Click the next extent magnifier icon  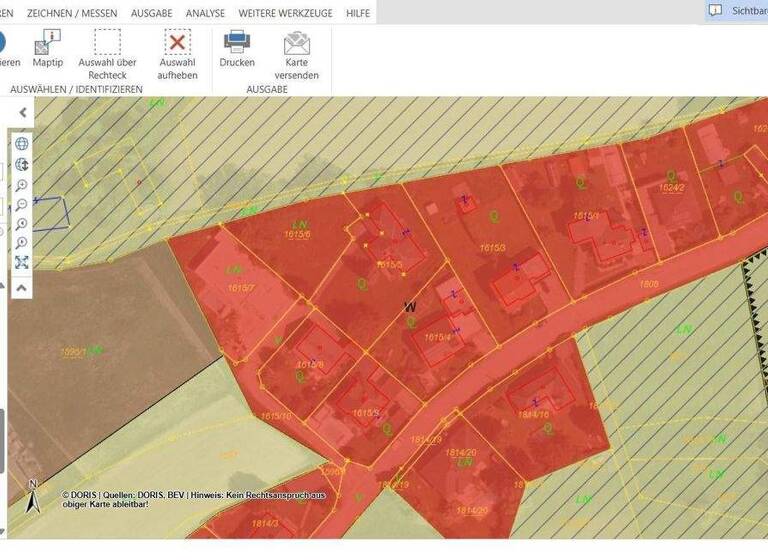point(22,243)
